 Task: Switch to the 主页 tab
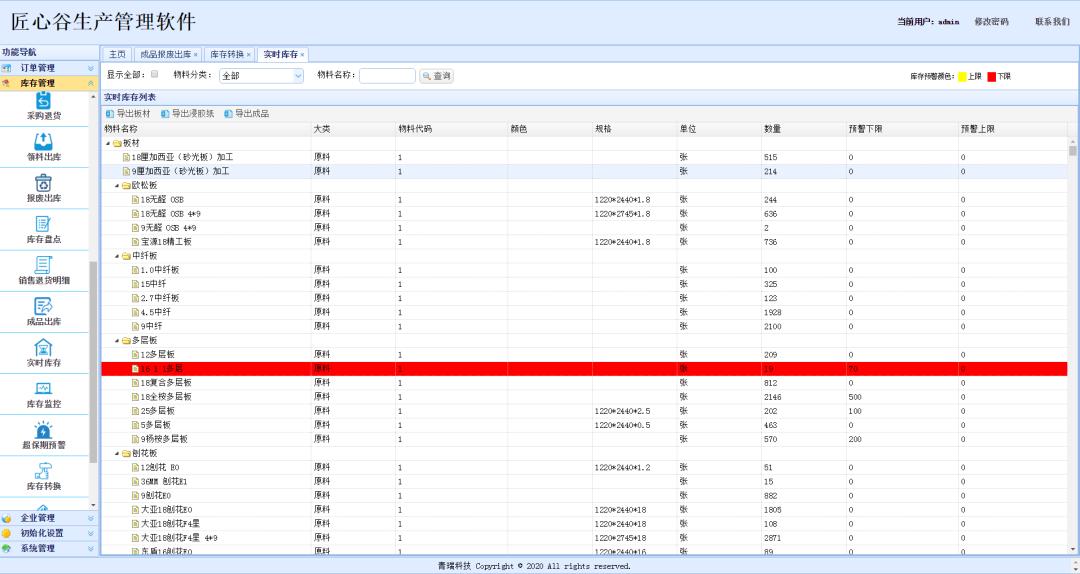117,54
